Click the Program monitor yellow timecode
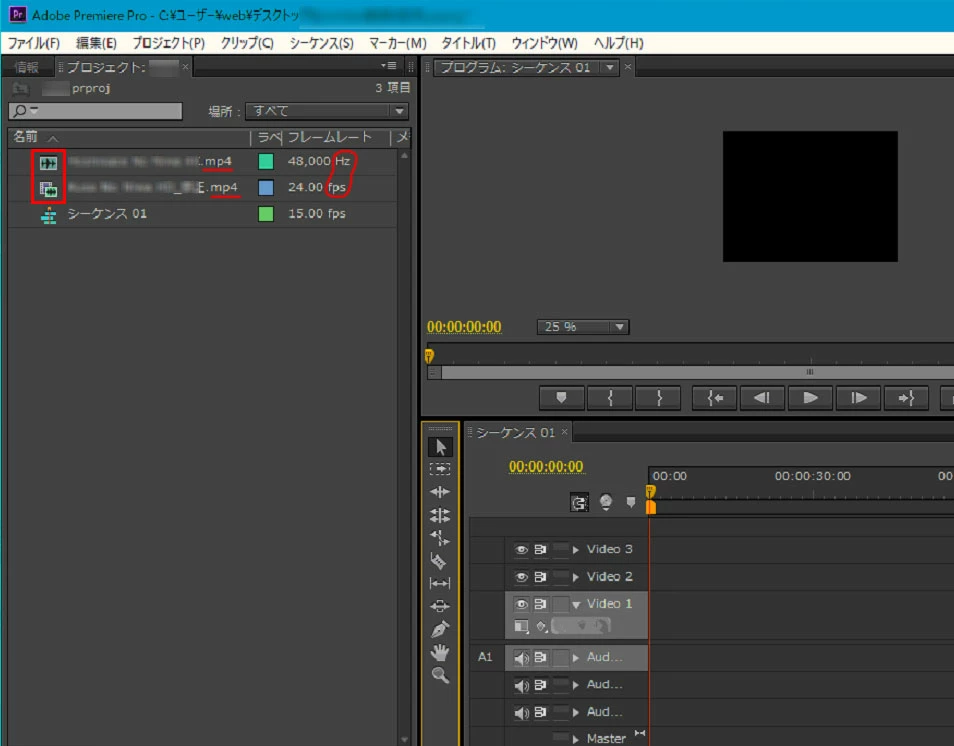This screenshot has width=954, height=746. [464, 327]
